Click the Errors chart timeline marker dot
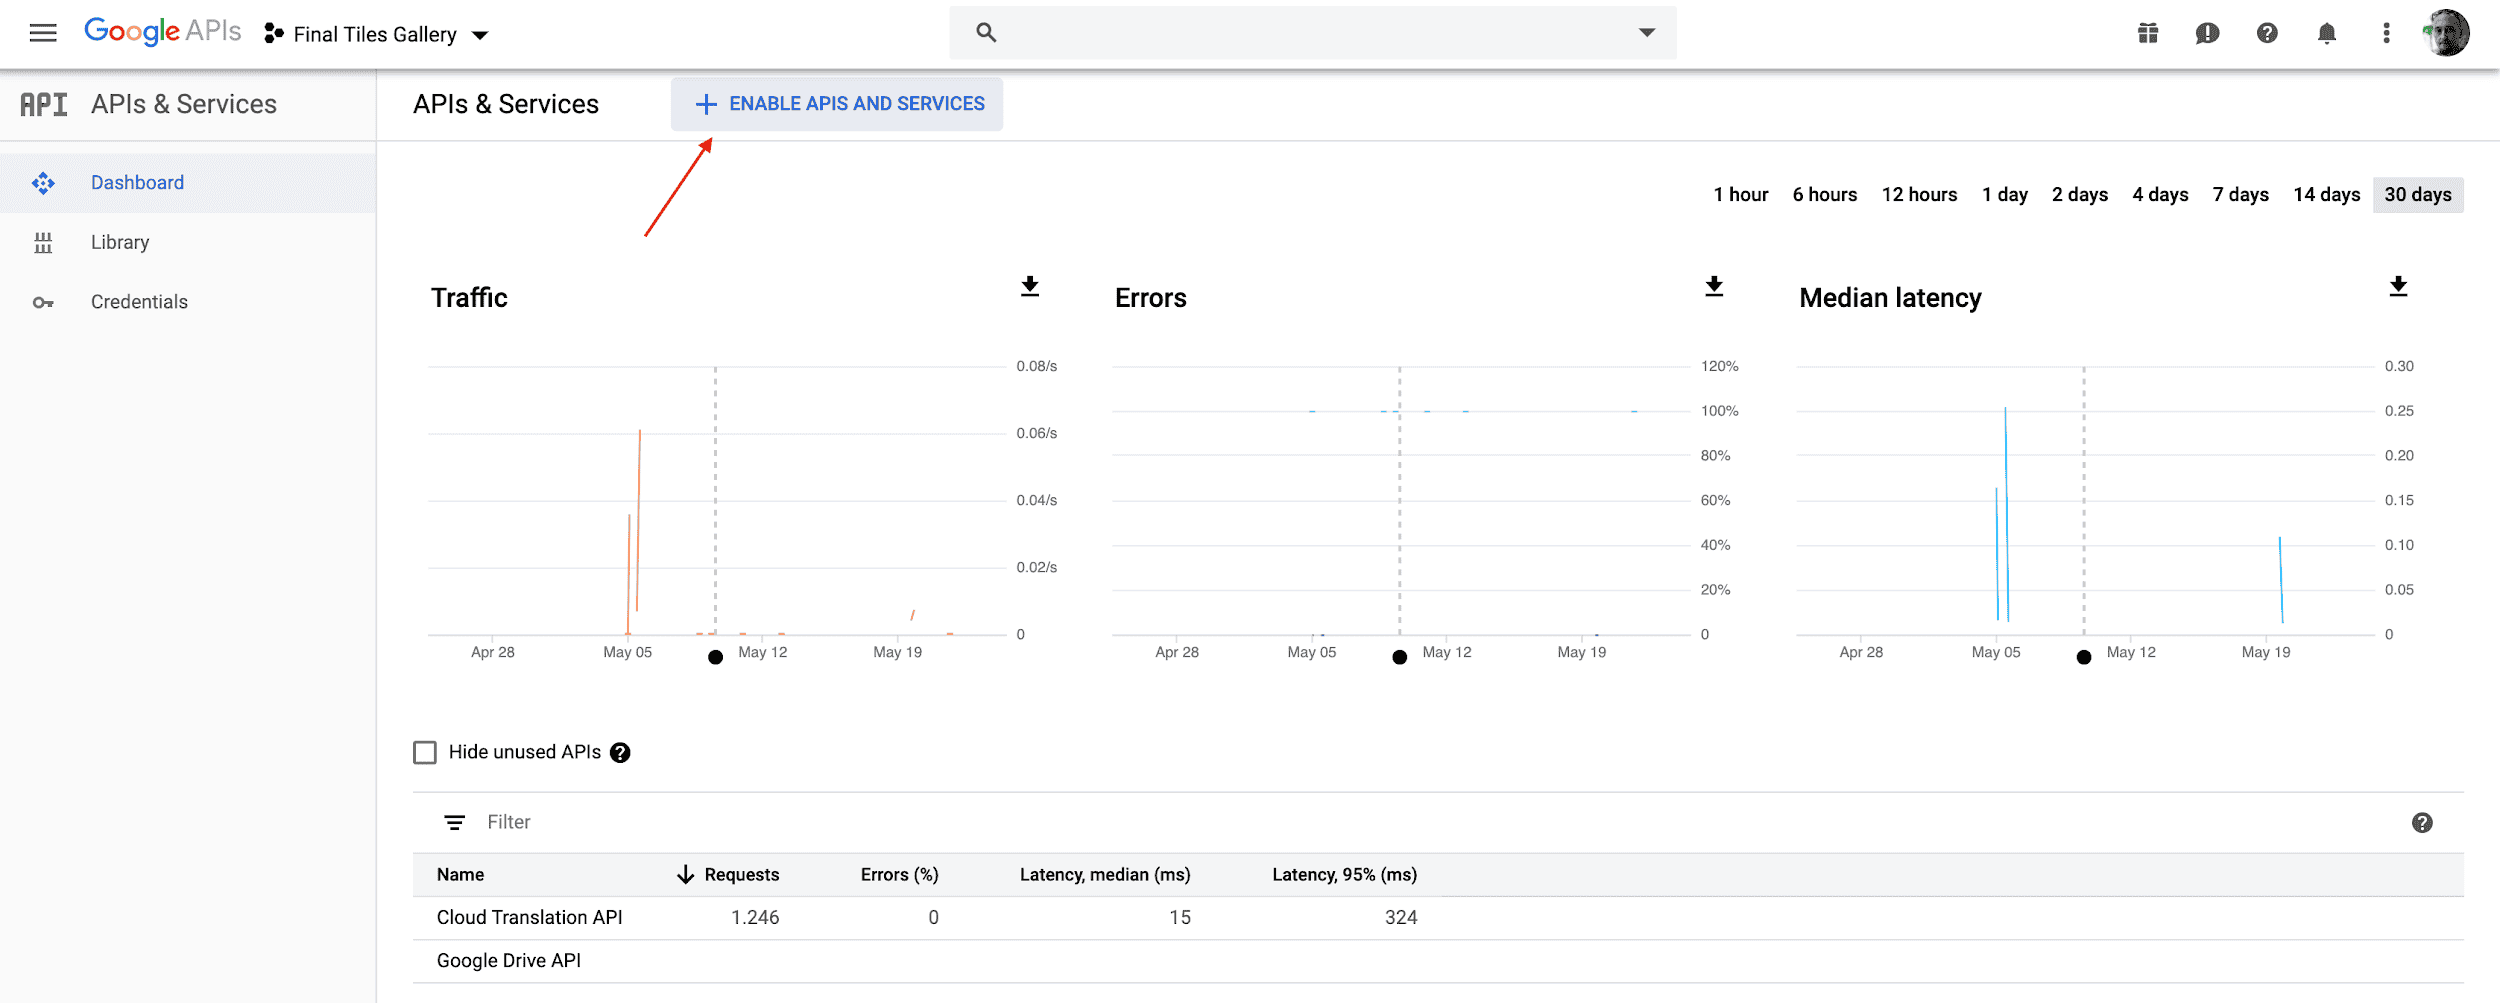Screen dimensions: 2500x1003 [x=1399, y=657]
